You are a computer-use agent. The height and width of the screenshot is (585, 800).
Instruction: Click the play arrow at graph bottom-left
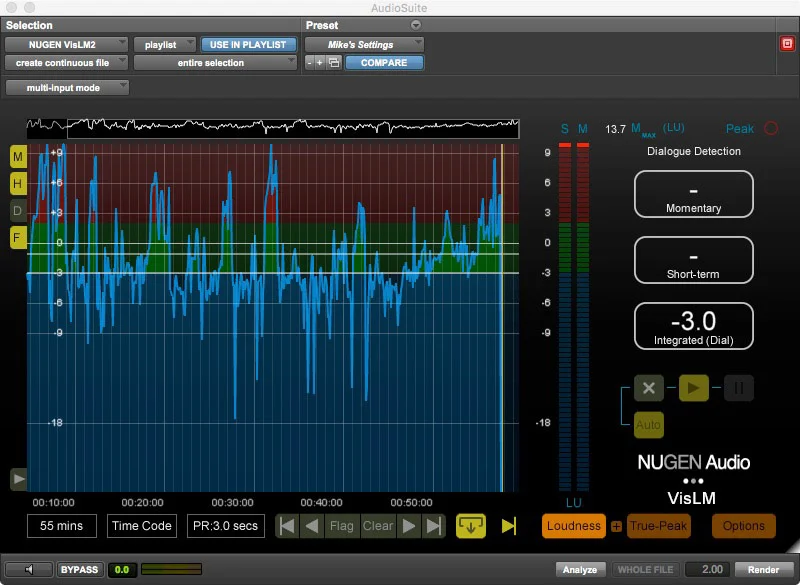coord(18,479)
